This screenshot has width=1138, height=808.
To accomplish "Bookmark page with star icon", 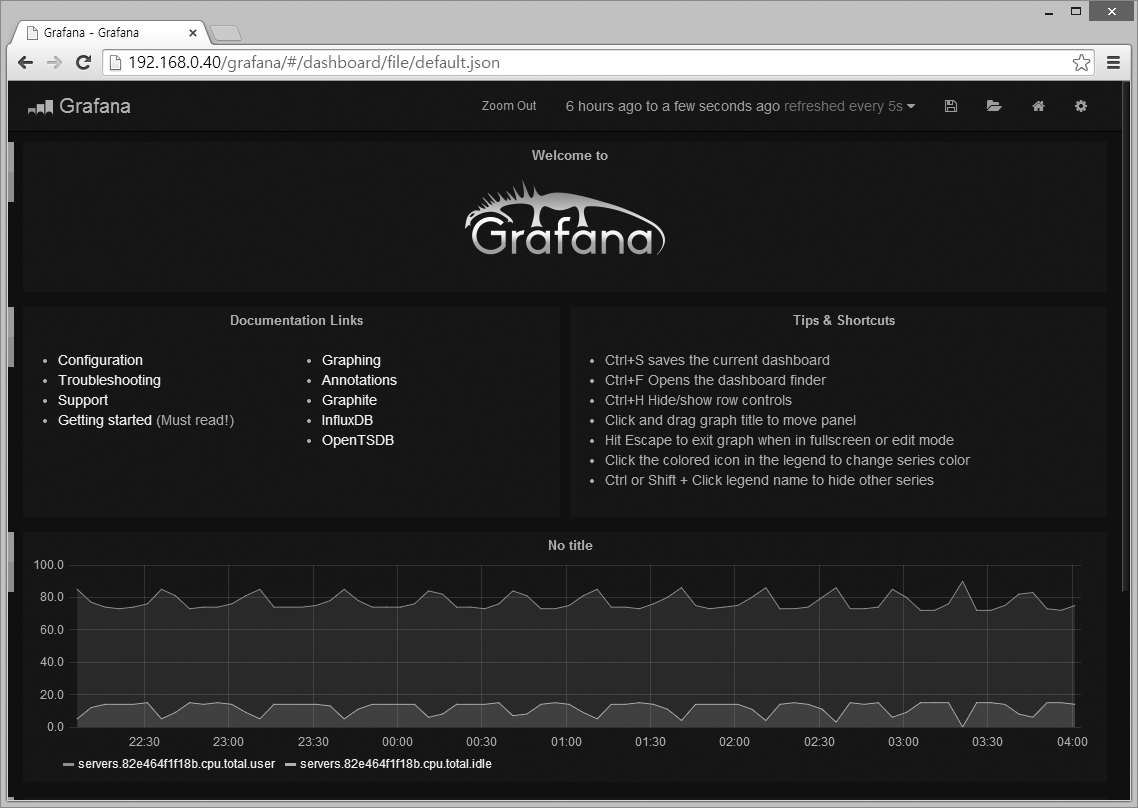I will tap(1081, 63).
